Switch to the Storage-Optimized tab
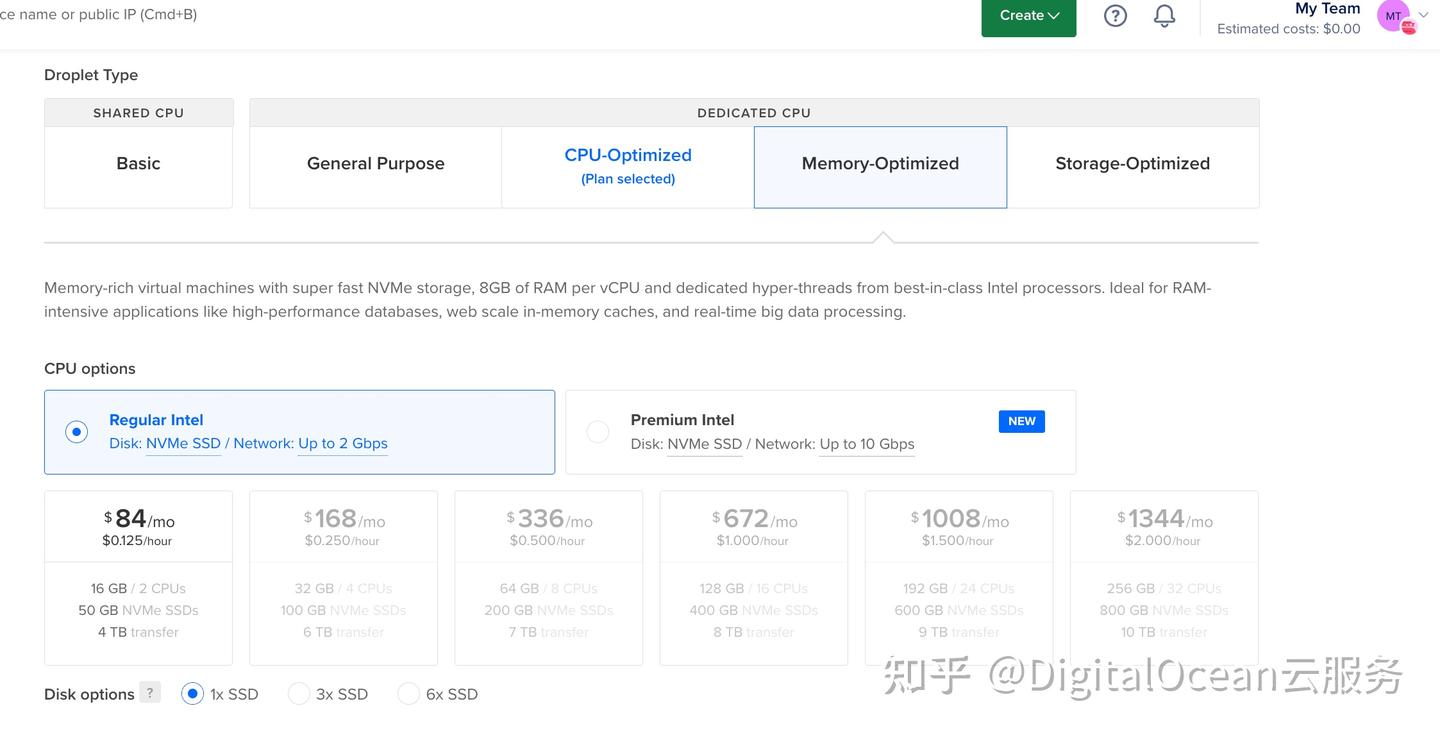 [x=1132, y=163]
